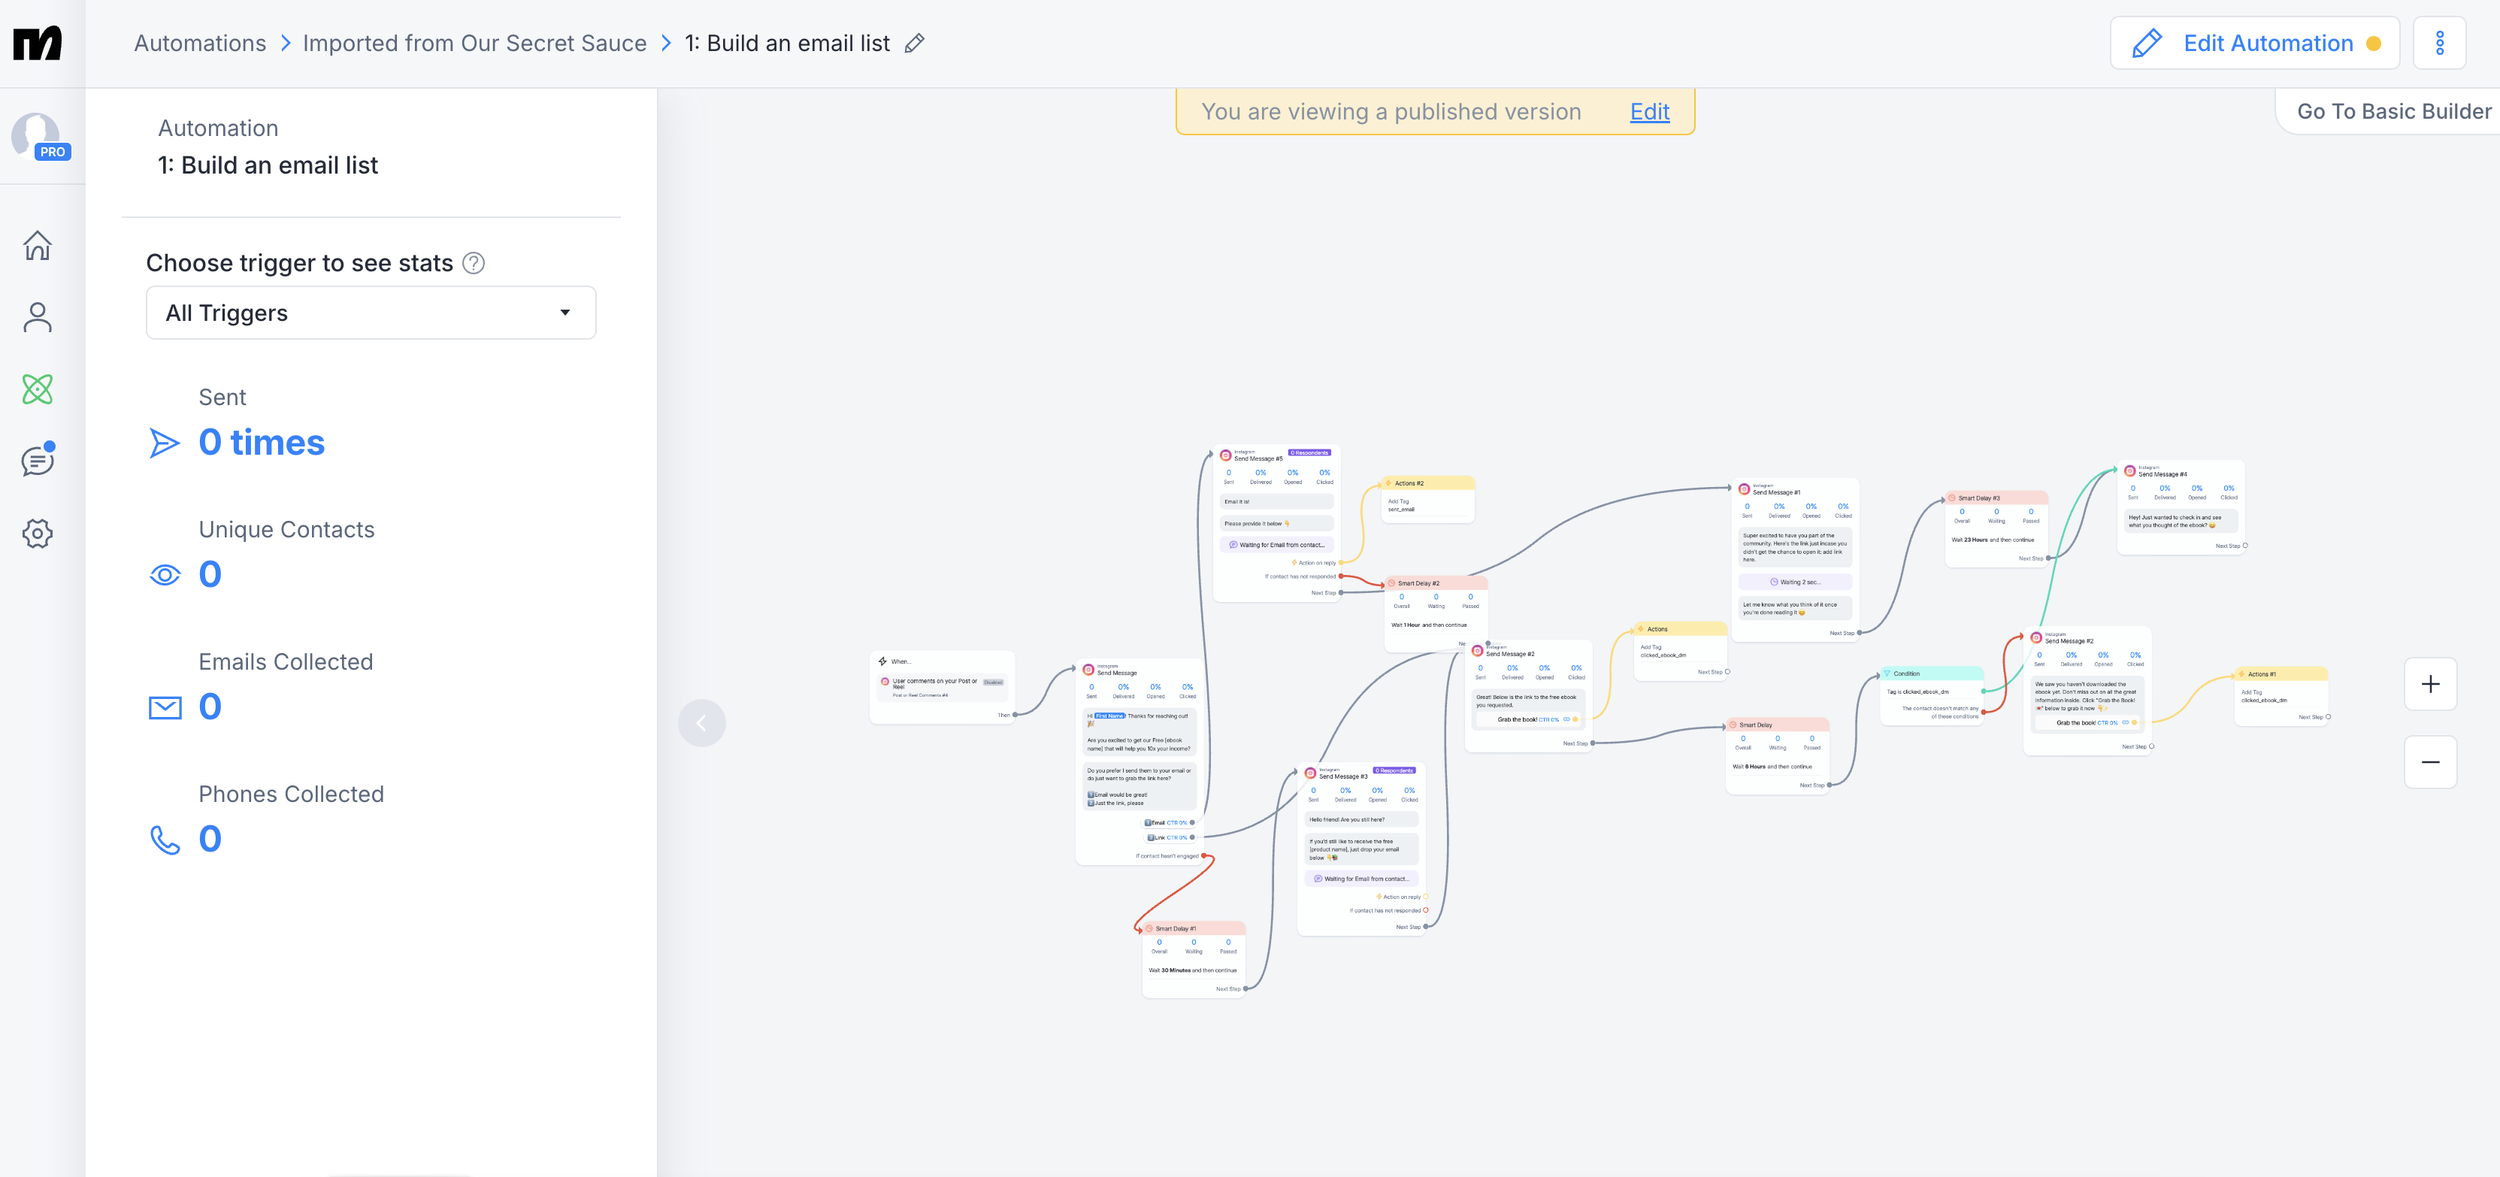Viewport: 2500px width, 1177px height.
Task: Open the three-dot options menu top right
Action: (2440, 42)
